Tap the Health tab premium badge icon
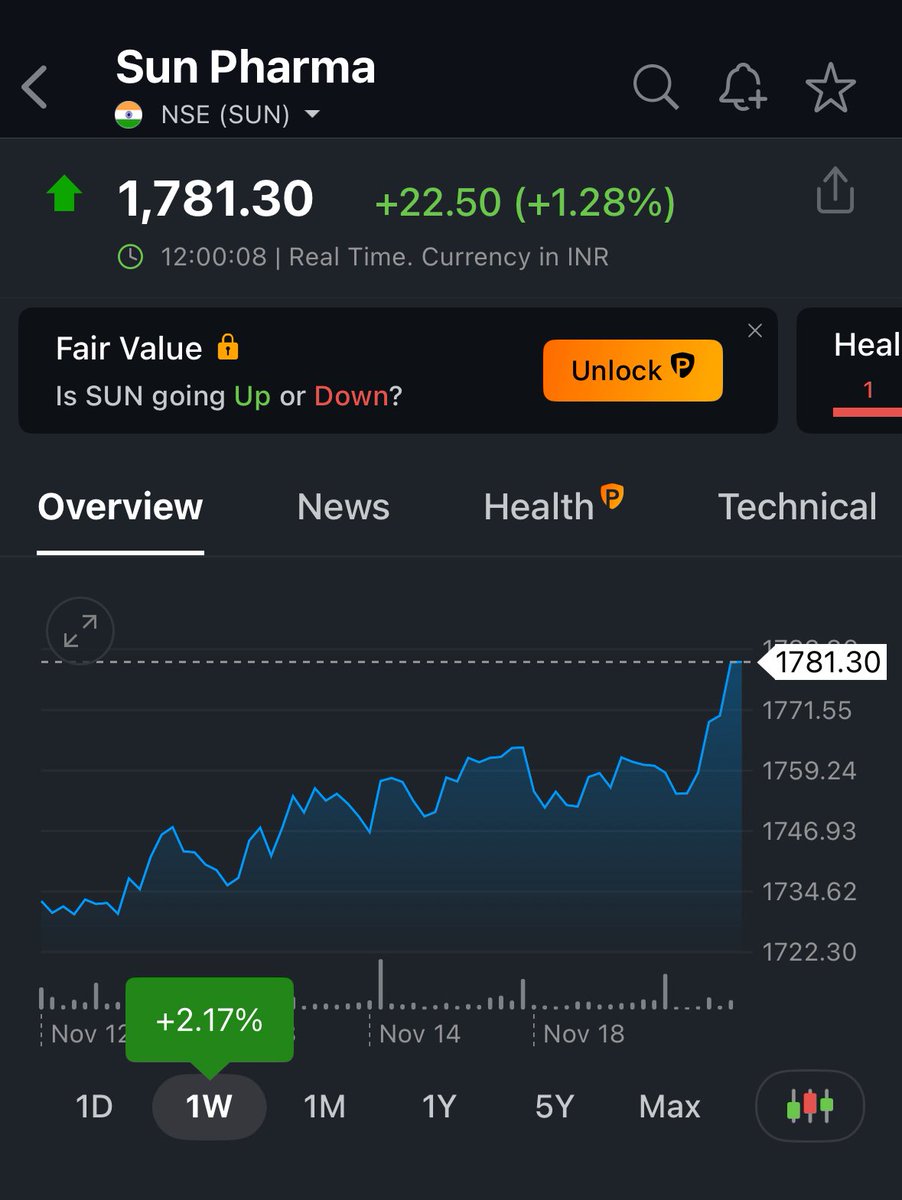Screen dimensions: 902x1200 [x=611, y=495]
